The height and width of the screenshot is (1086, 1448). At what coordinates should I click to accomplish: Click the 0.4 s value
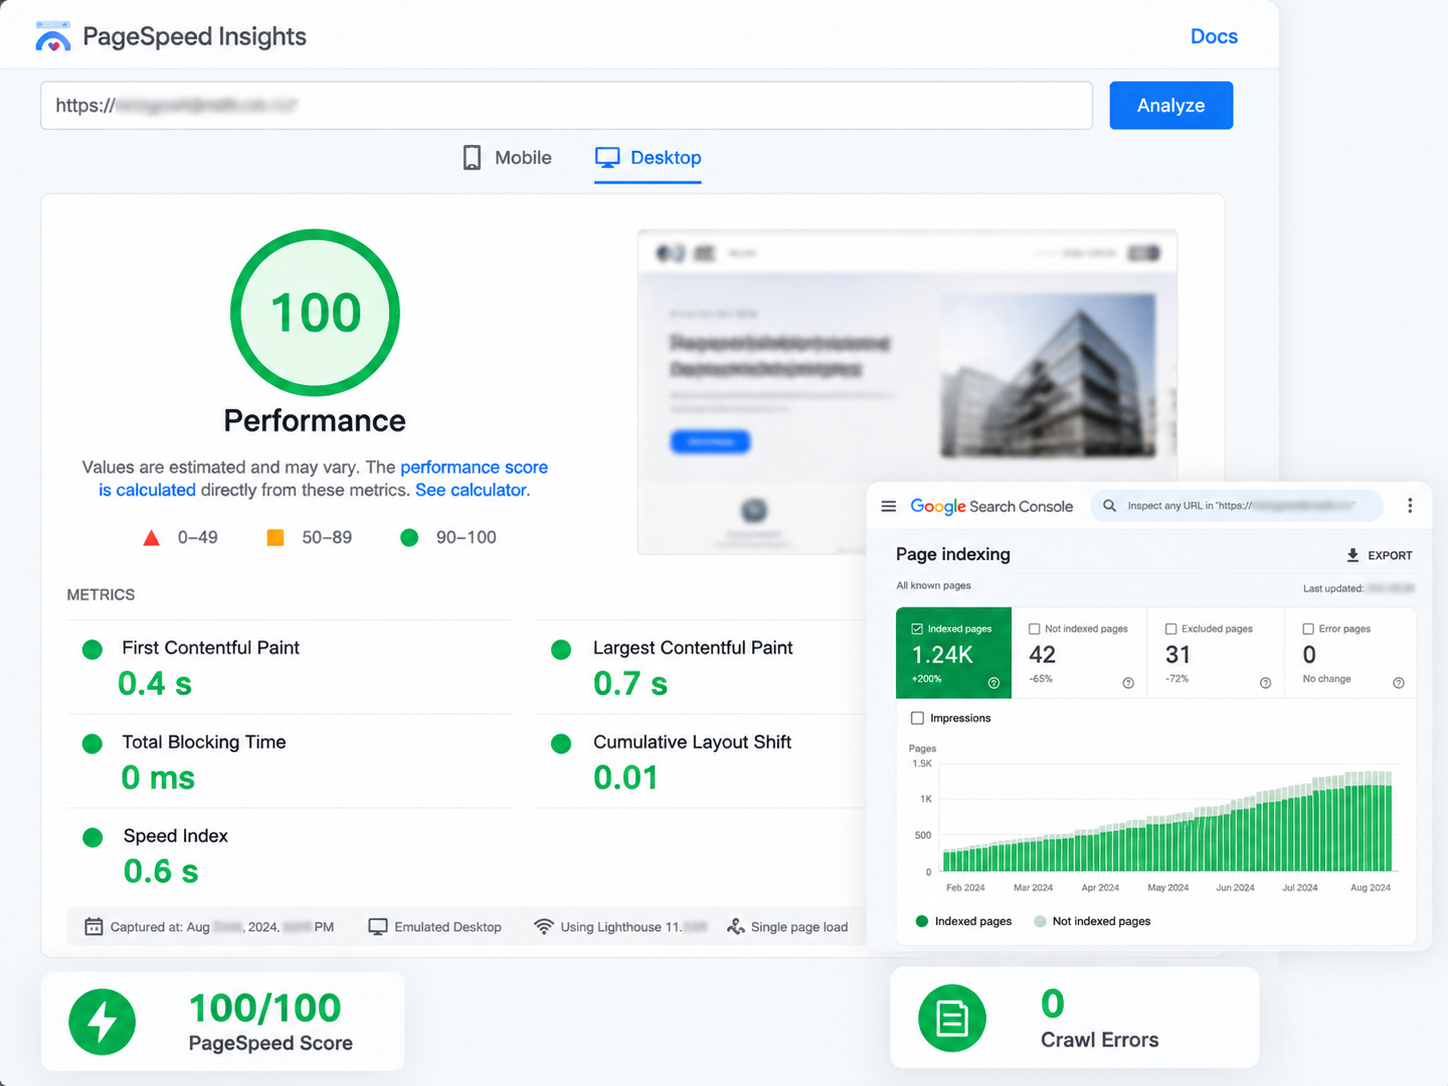(155, 684)
